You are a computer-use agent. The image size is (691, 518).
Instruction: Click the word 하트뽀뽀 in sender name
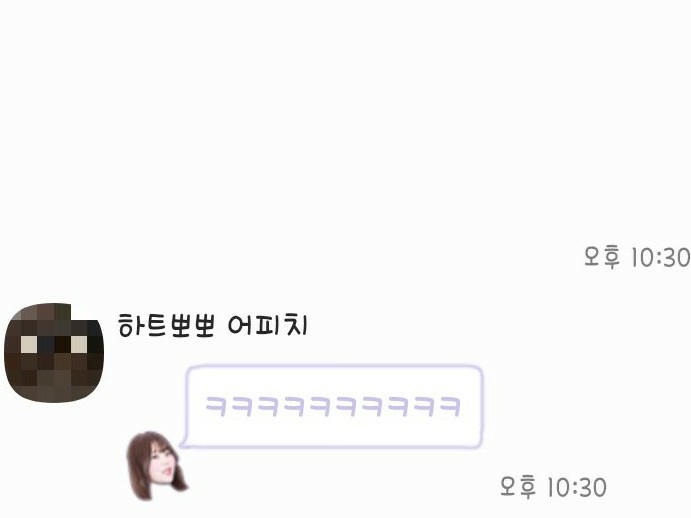166,325
